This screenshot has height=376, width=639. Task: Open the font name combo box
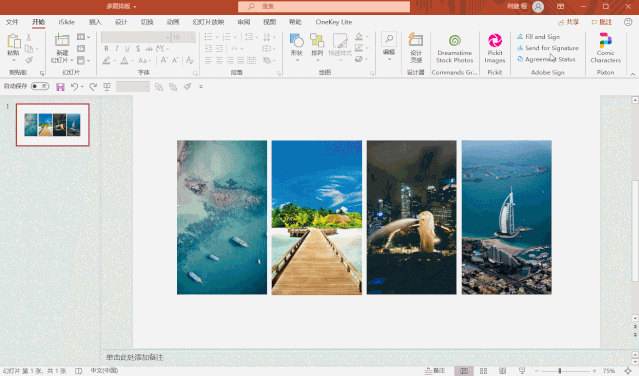pyautogui.click(x=136, y=37)
